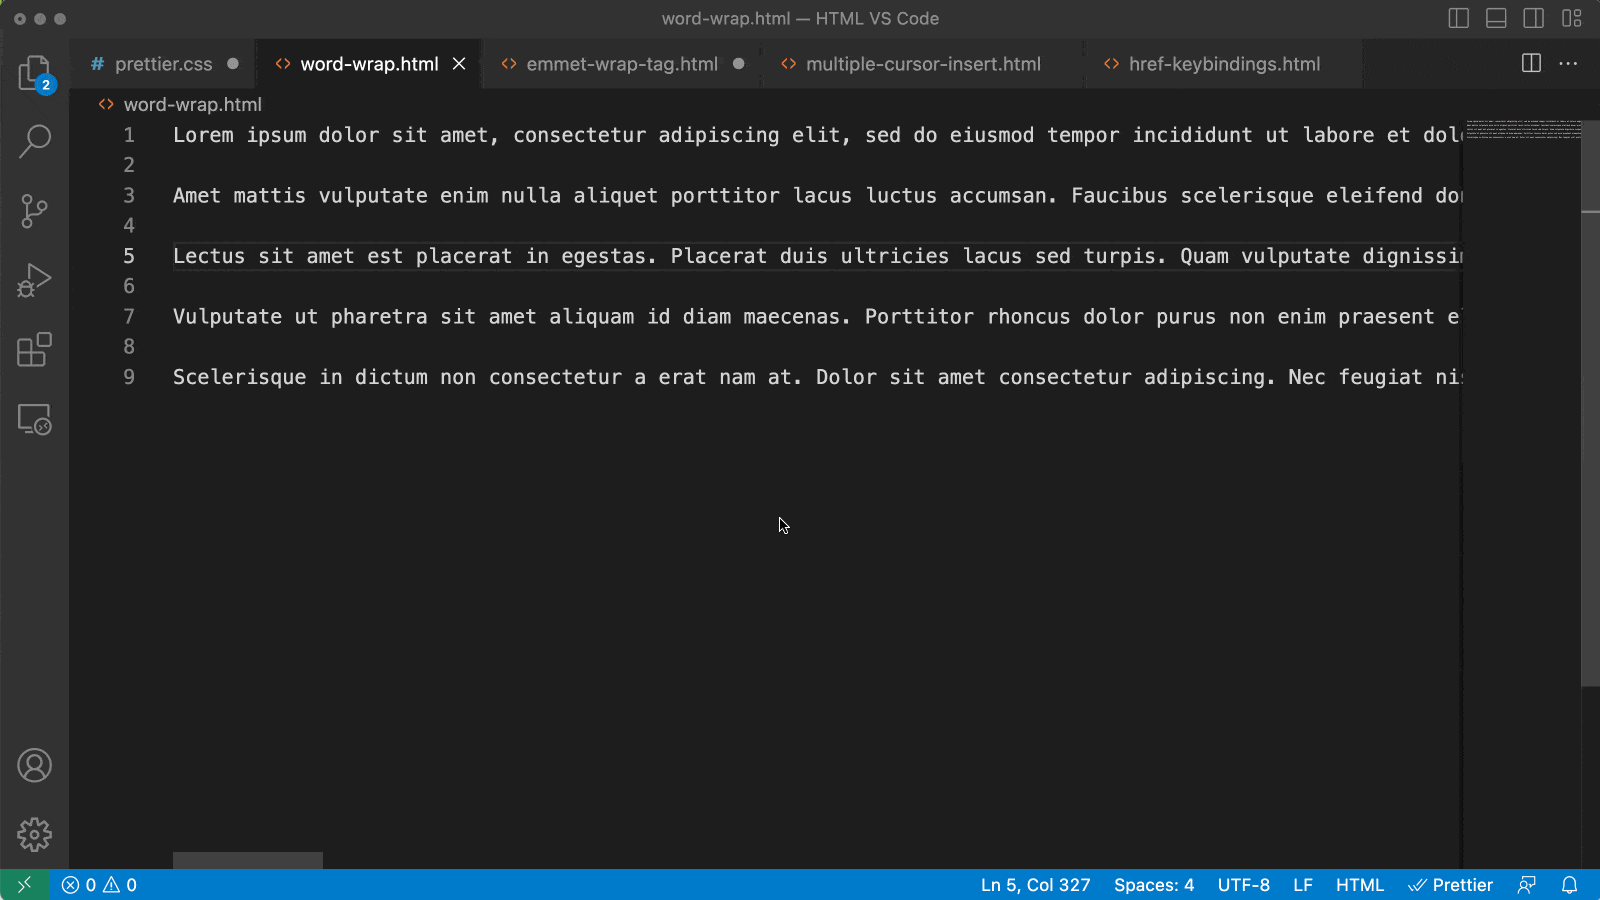Click the horizontal scrollbar thumb
Viewport: 1600px width, 900px height.
[x=247, y=860]
